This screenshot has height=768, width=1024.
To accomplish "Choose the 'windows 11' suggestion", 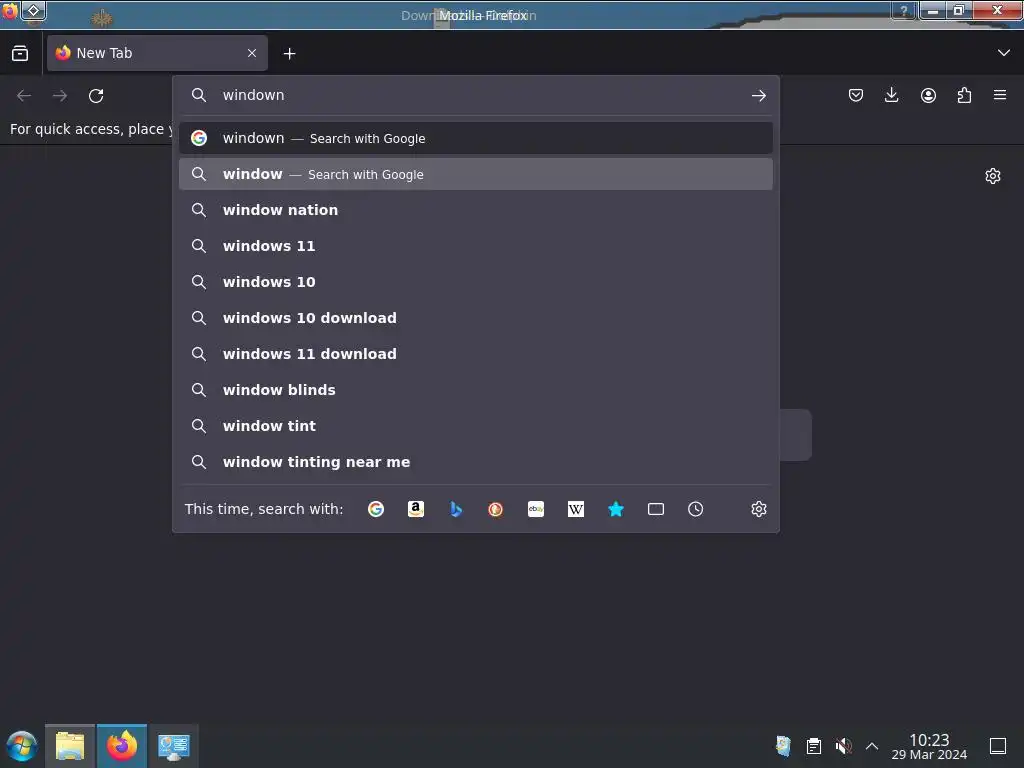I will pyautogui.click(x=475, y=246).
